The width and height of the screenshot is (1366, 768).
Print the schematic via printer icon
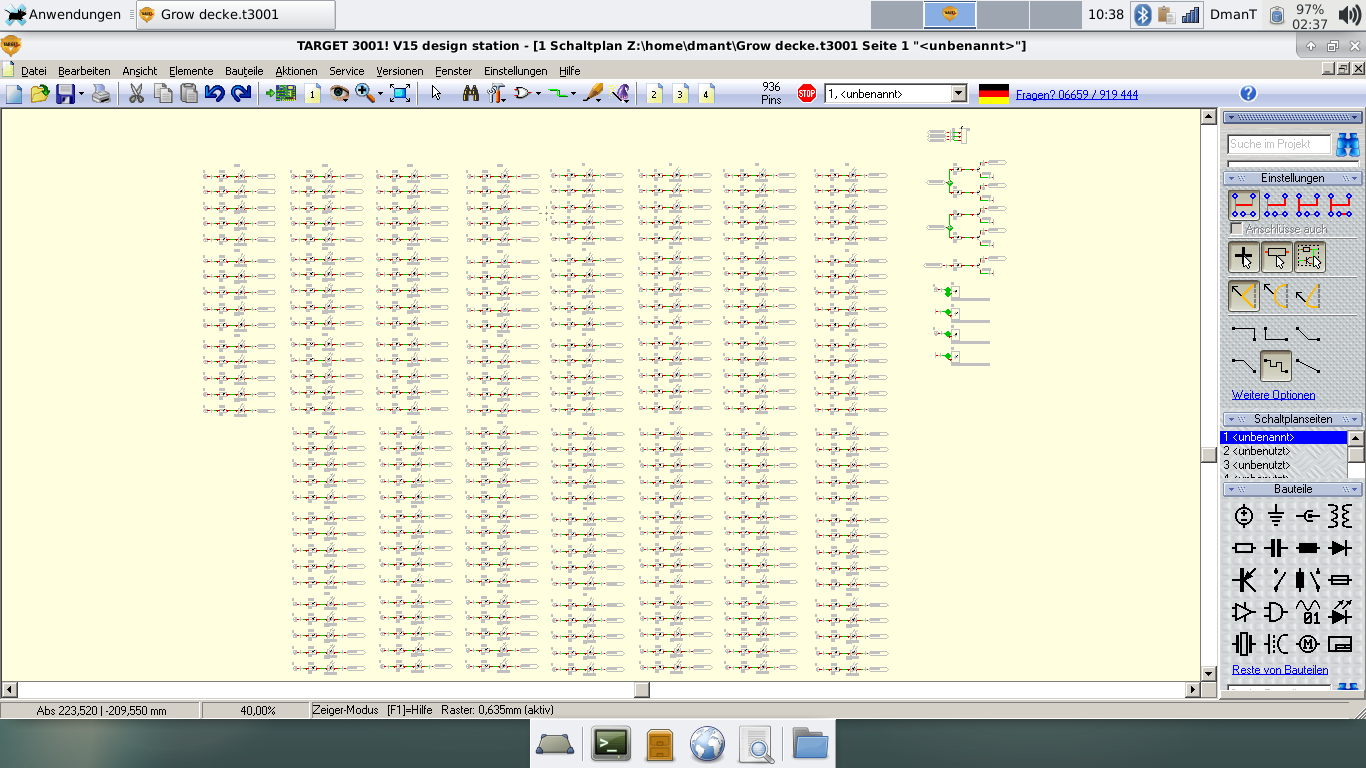(101, 94)
